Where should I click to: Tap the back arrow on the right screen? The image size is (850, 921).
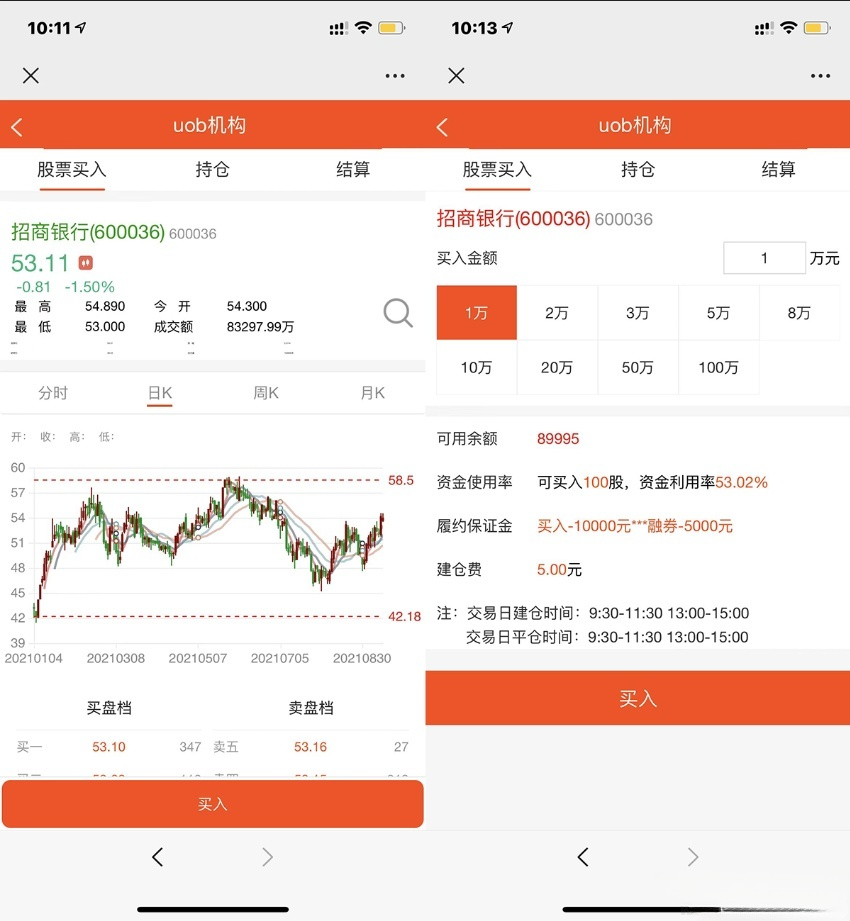coord(441,126)
